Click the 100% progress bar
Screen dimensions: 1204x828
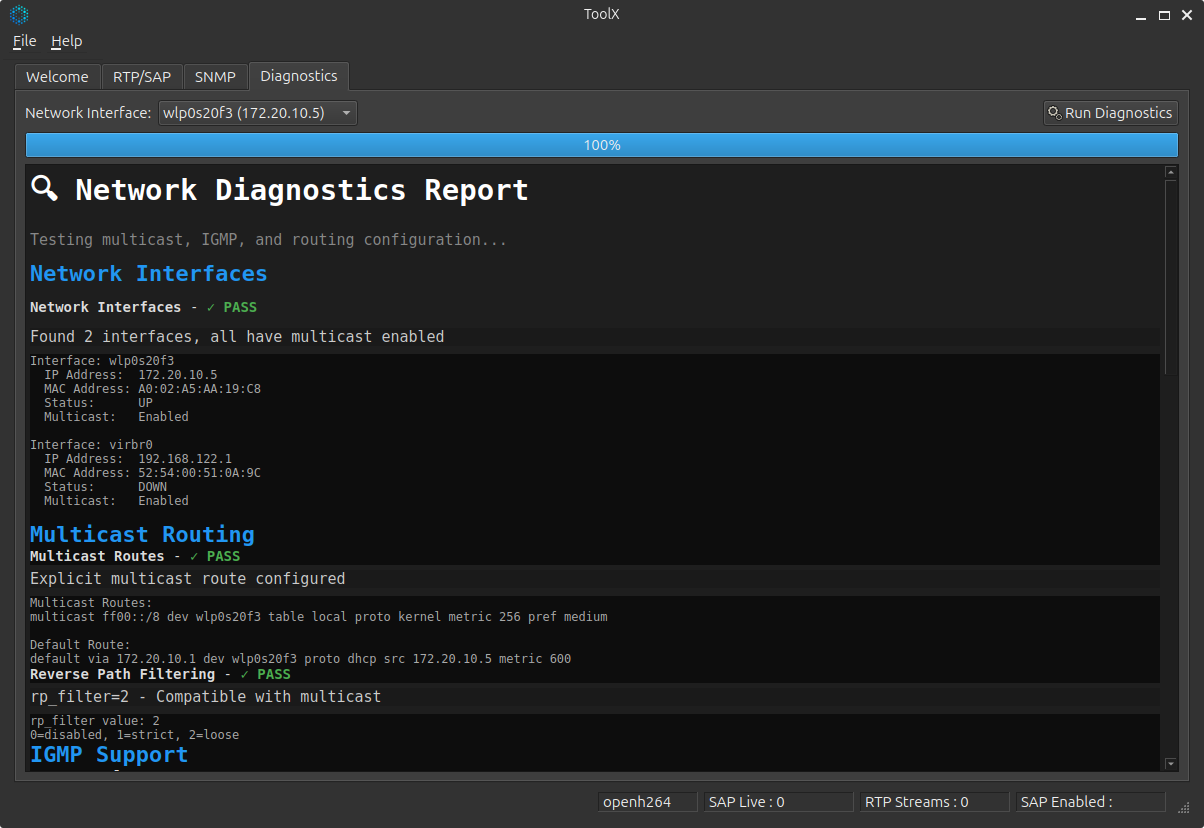pyautogui.click(x=601, y=145)
